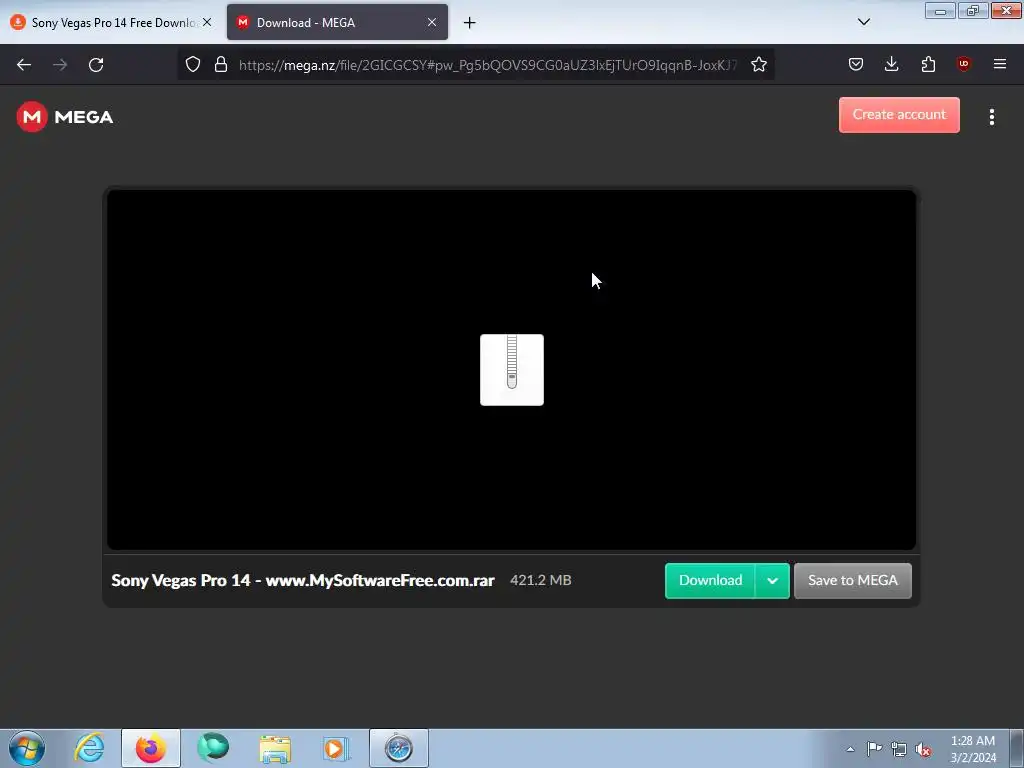Launch Internet Explorer from taskbar
The height and width of the screenshot is (768, 1024).
pyautogui.click(x=89, y=748)
